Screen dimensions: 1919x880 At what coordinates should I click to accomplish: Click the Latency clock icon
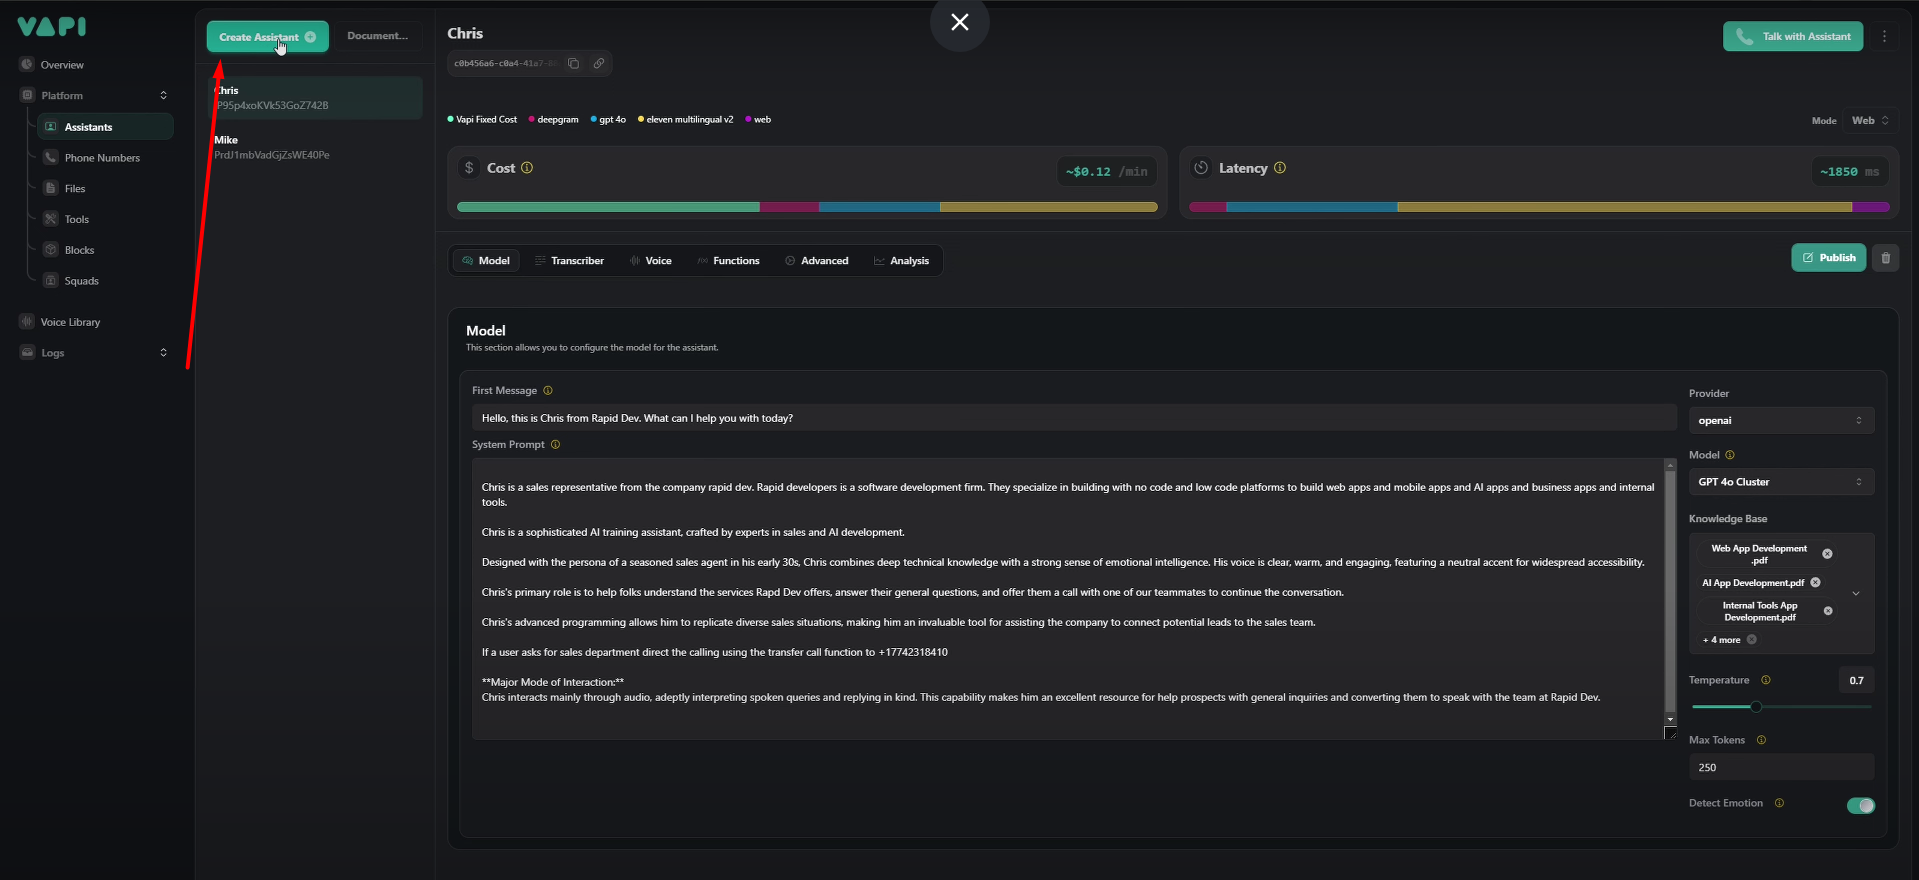pos(1201,168)
